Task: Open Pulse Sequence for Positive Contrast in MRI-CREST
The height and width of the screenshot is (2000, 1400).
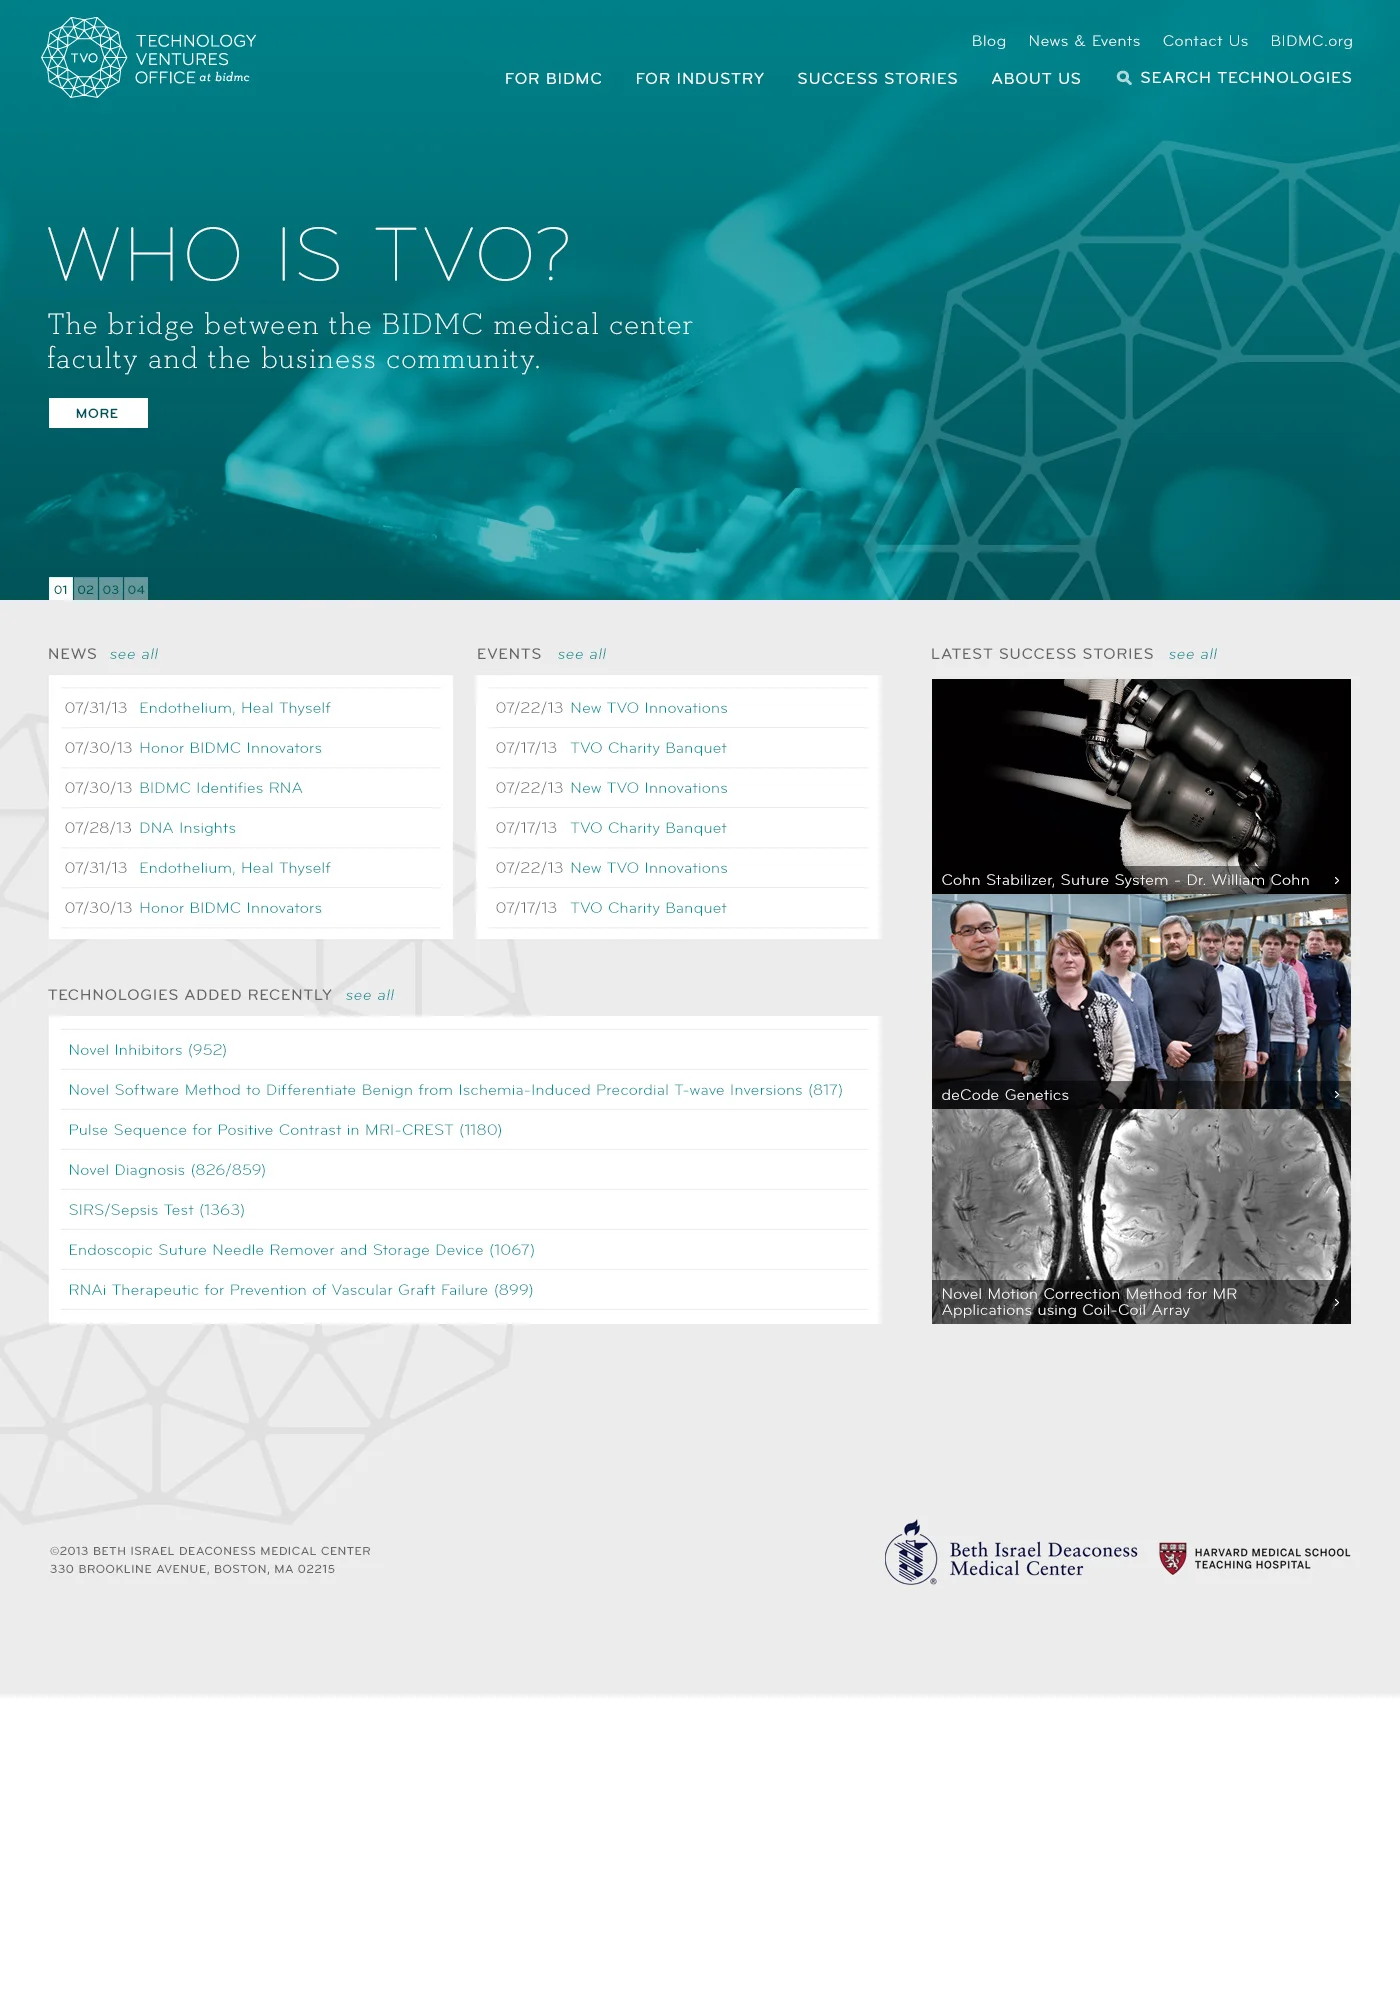Action: click(285, 1130)
